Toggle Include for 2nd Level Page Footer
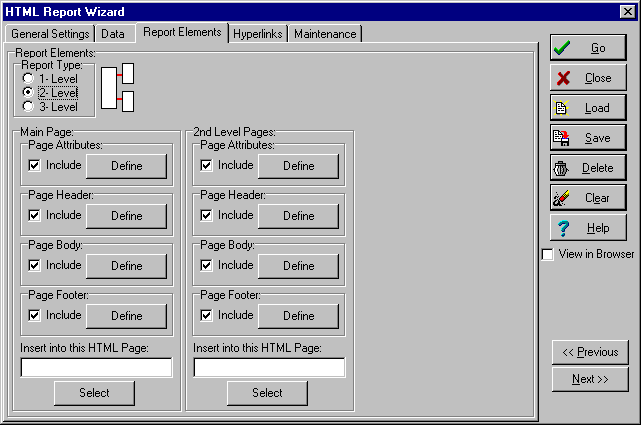The width and height of the screenshot is (641, 425). [206, 315]
